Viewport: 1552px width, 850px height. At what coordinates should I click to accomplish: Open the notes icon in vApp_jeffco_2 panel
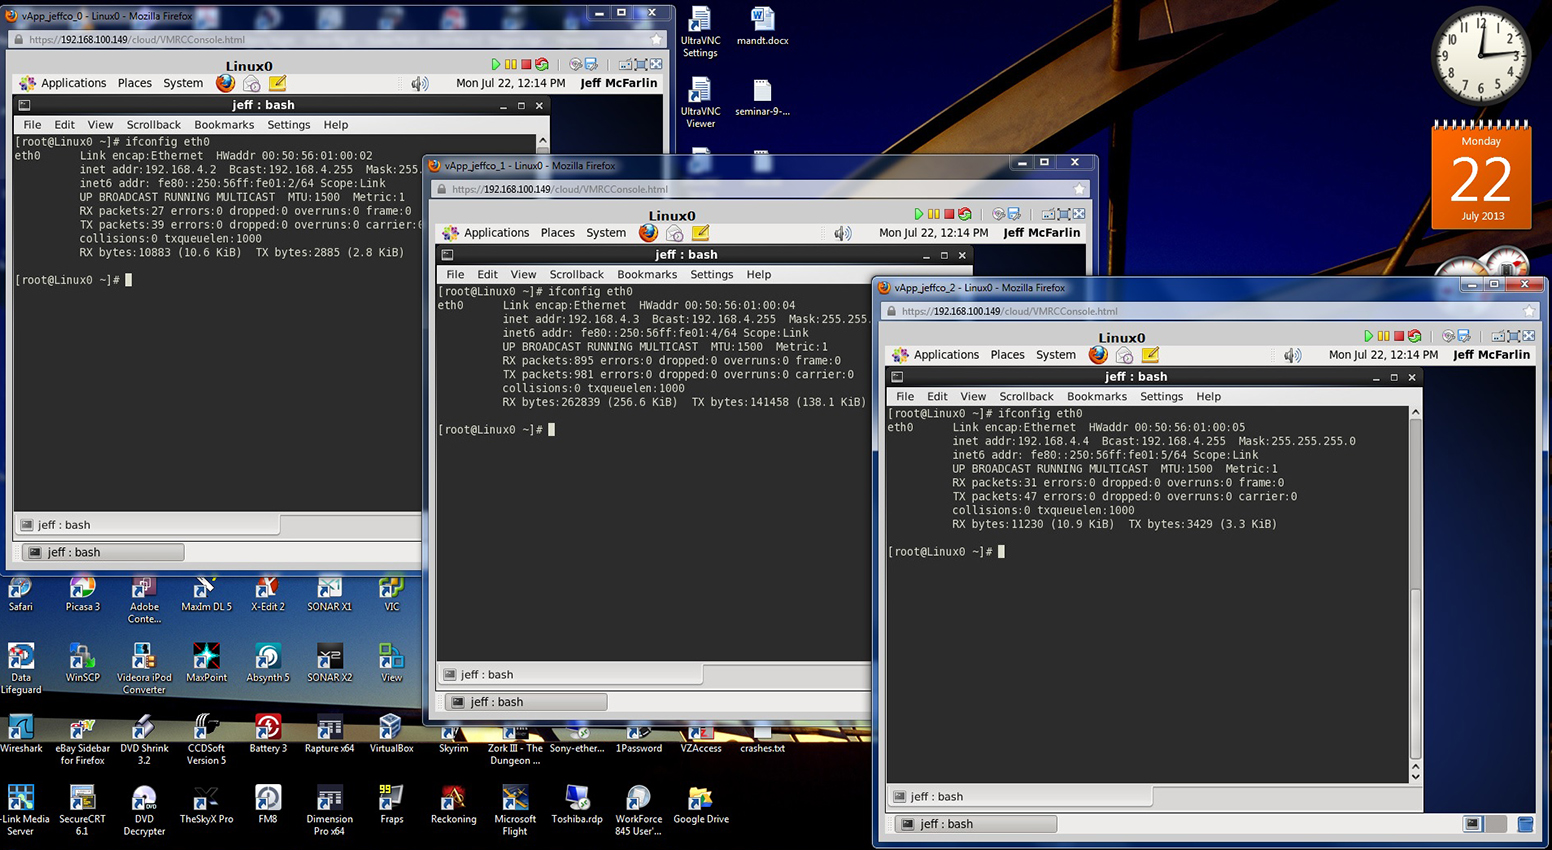[x=1150, y=355]
